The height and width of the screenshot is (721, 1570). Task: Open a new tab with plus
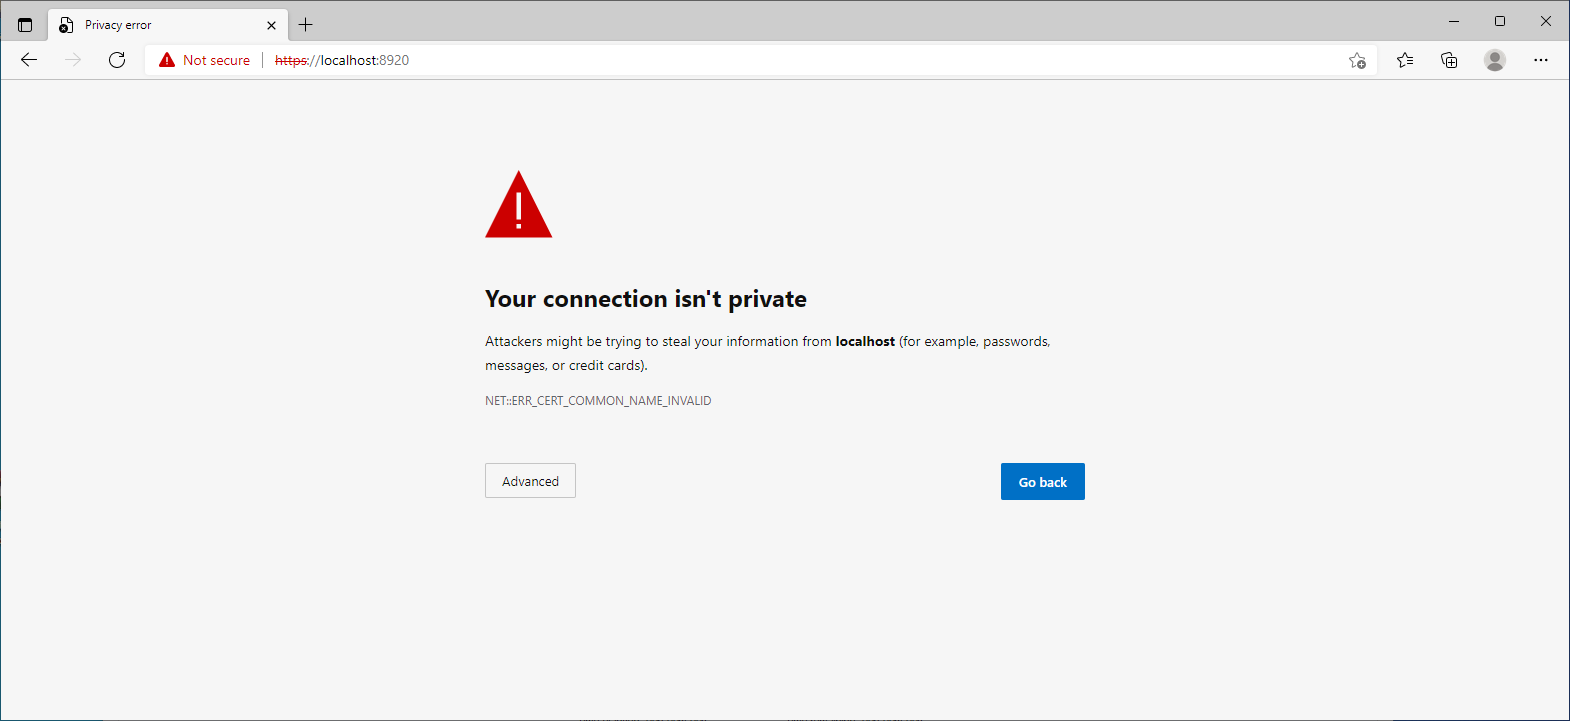point(306,25)
